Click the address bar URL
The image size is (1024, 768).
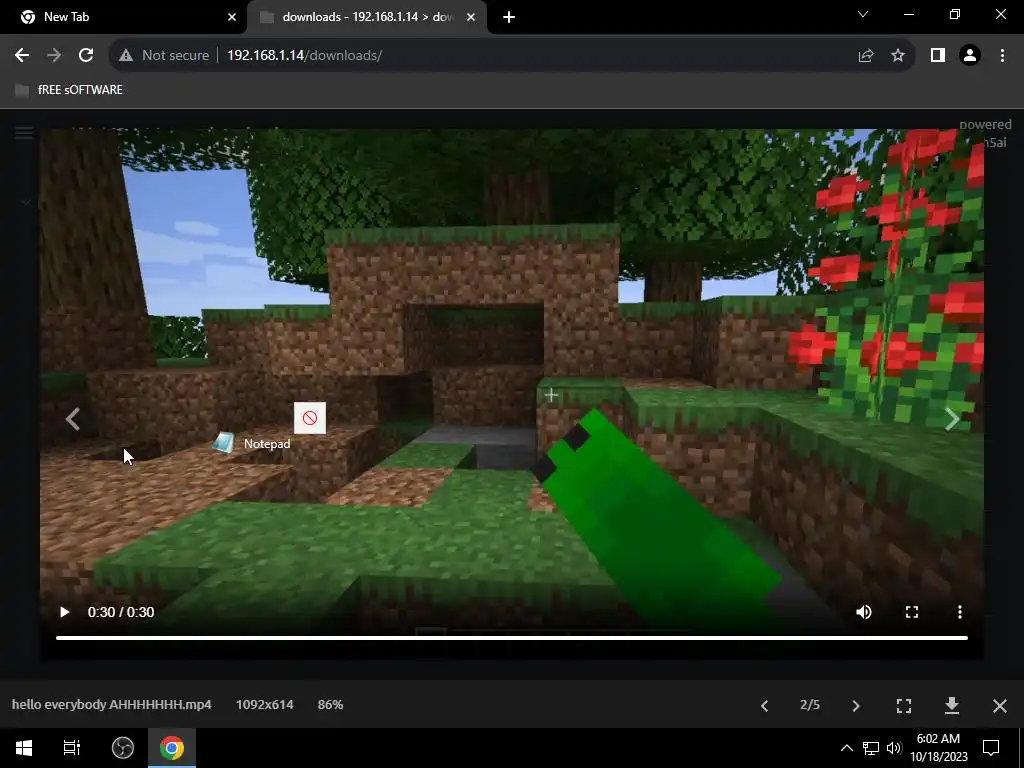pos(304,56)
